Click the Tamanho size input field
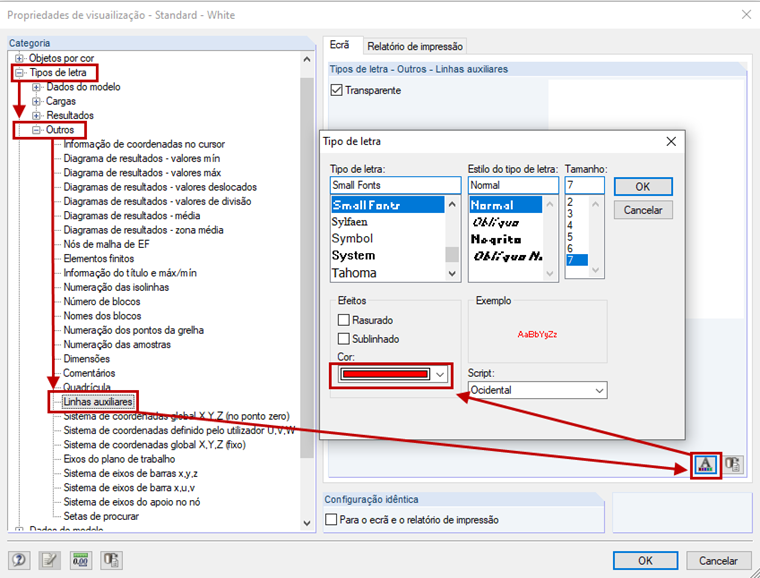Viewport: 760px width, 578px height. click(x=585, y=185)
